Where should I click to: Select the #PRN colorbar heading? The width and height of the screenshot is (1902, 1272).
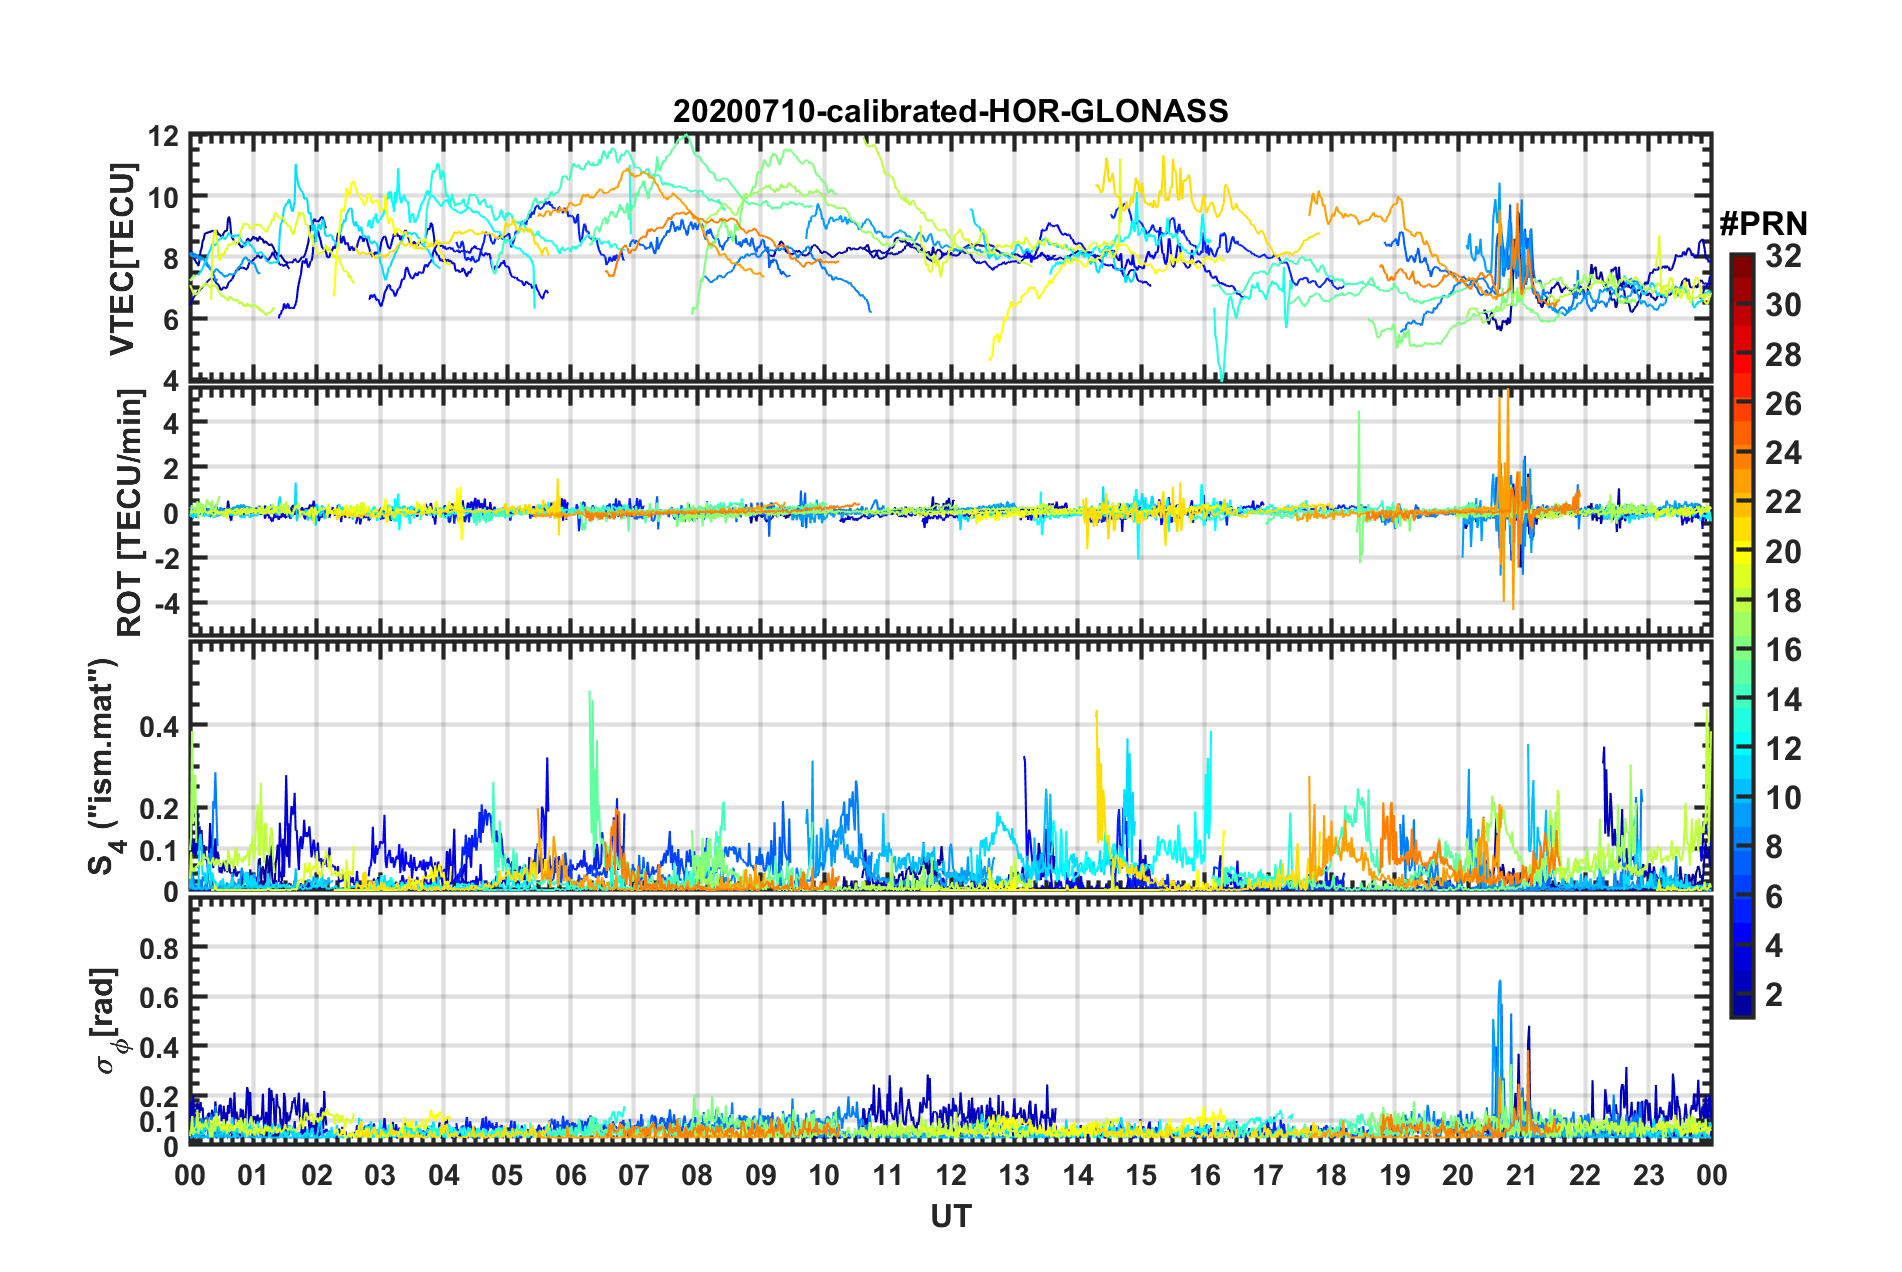pyautogui.click(x=1763, y=223)
